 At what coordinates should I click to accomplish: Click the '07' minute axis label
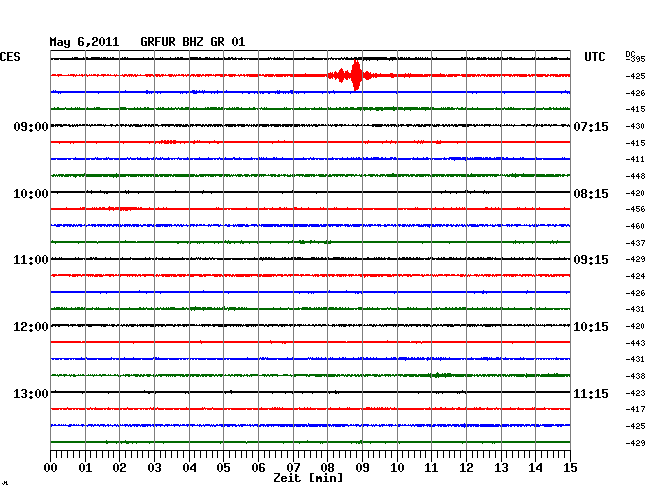(x=293, y=467)
